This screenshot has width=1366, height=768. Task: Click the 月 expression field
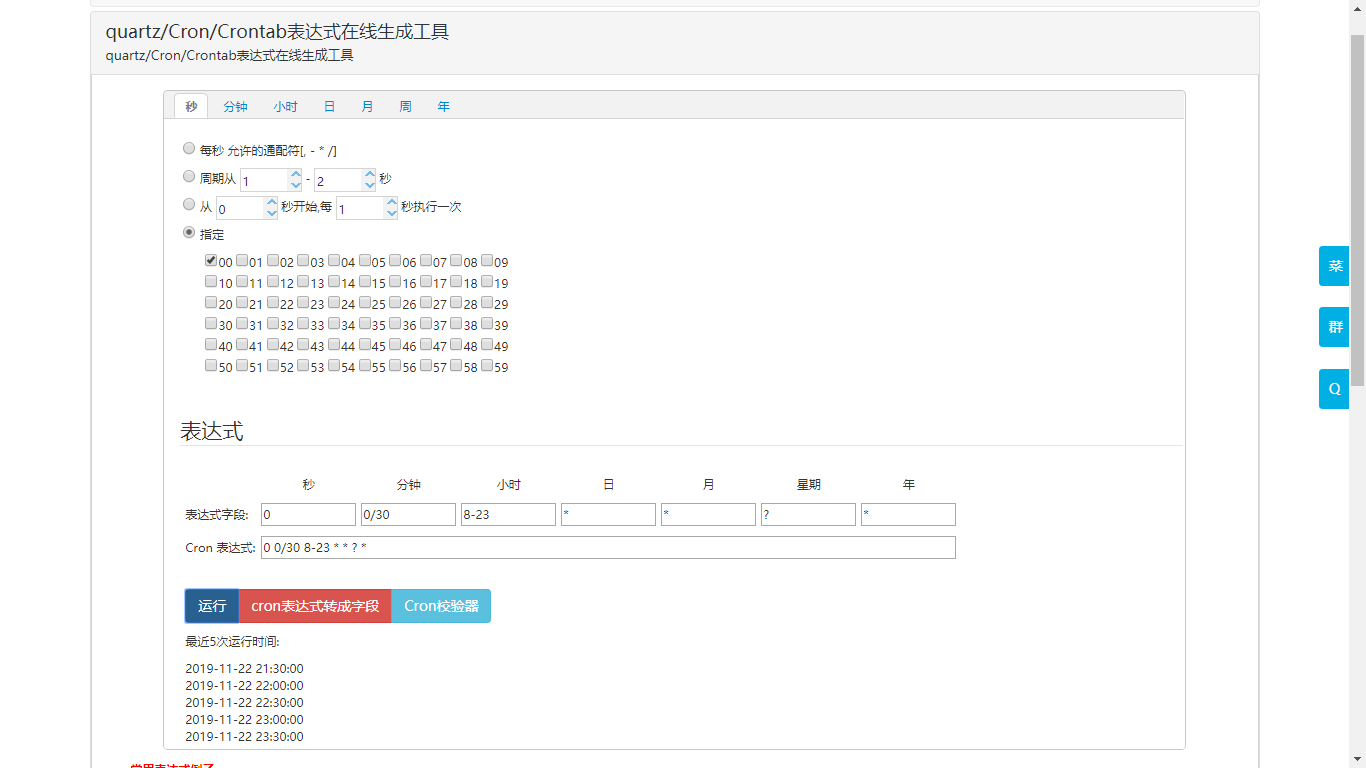(x=708, y=514)
